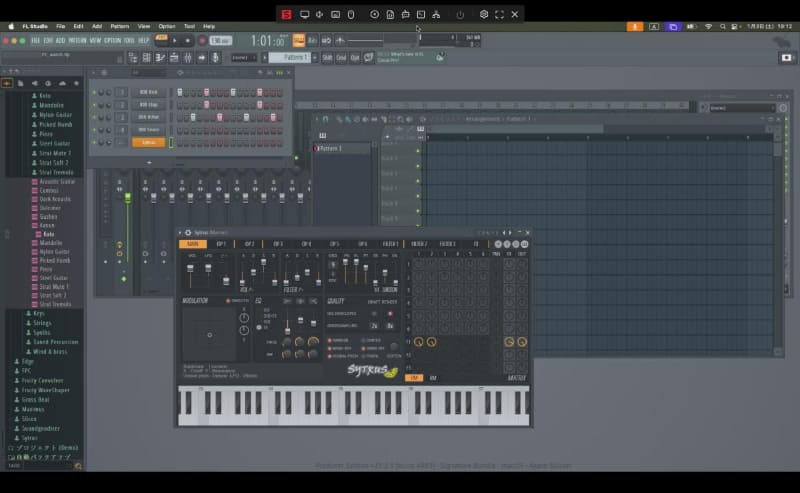Select the 808 HiHat channel button

click(148, 117)
